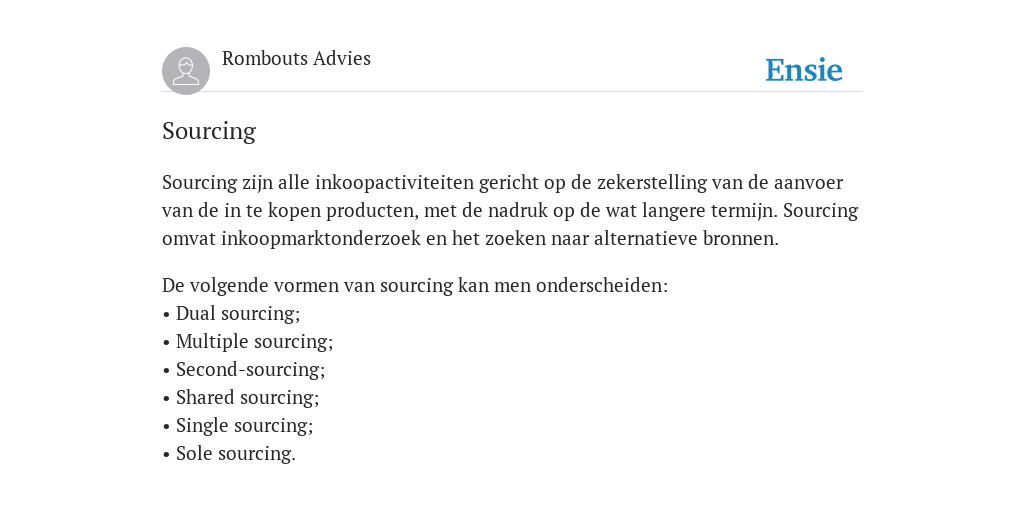
Task: Click the Sourcing heading title
Action: [209, 131]
